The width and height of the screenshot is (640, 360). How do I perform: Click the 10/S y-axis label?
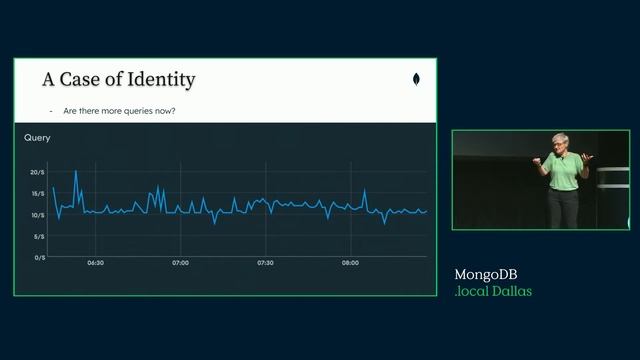click(x=38, y=215)
